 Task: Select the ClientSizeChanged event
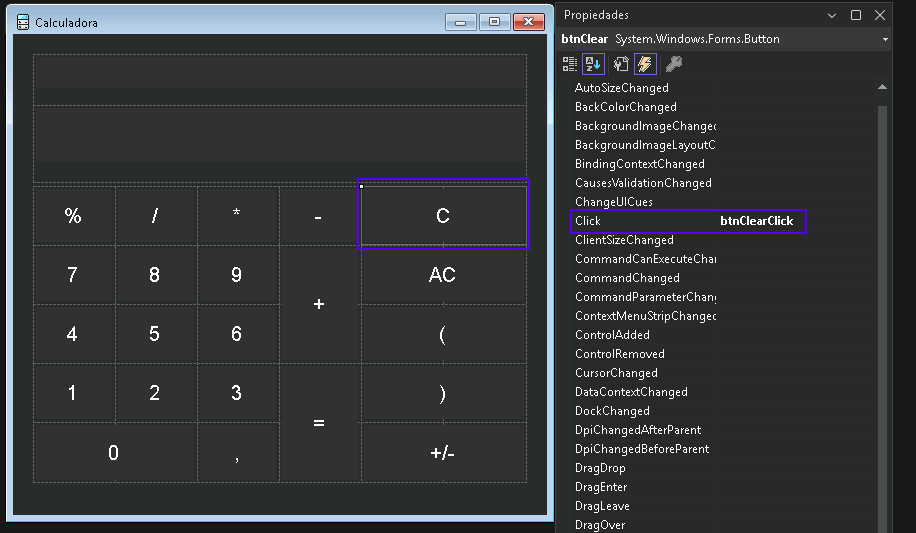tap(624, 240)
